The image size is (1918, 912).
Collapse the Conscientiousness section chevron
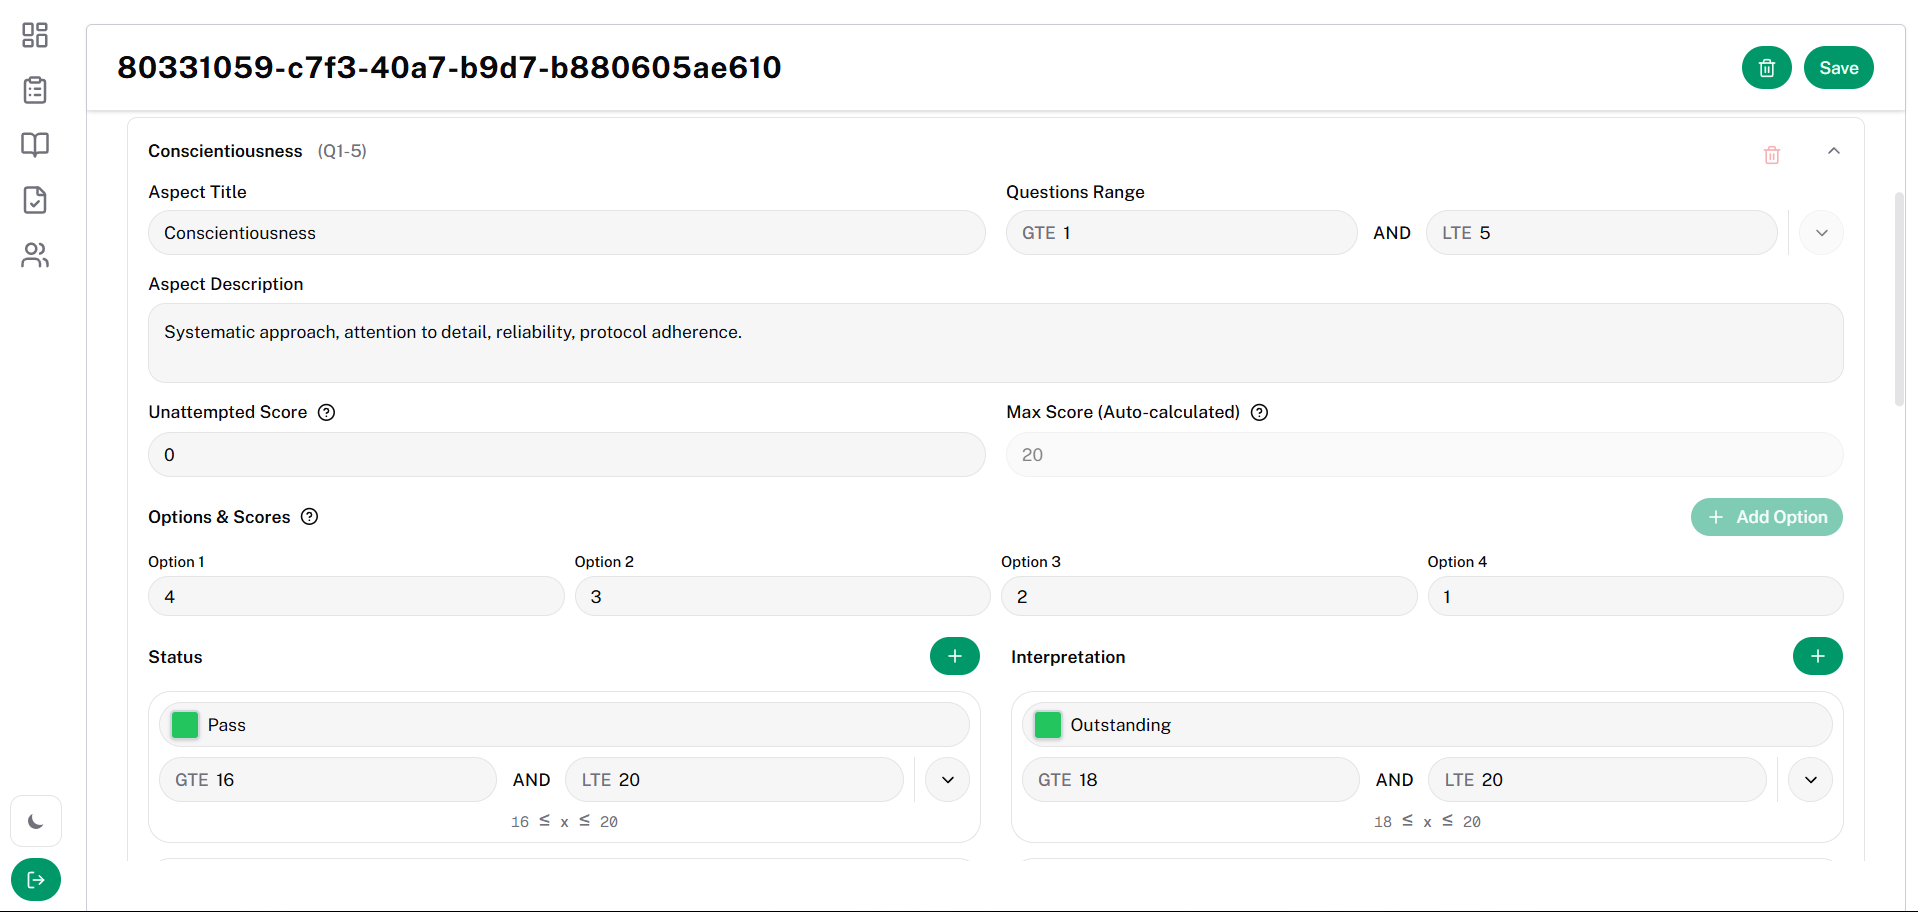pos(1833,151)
